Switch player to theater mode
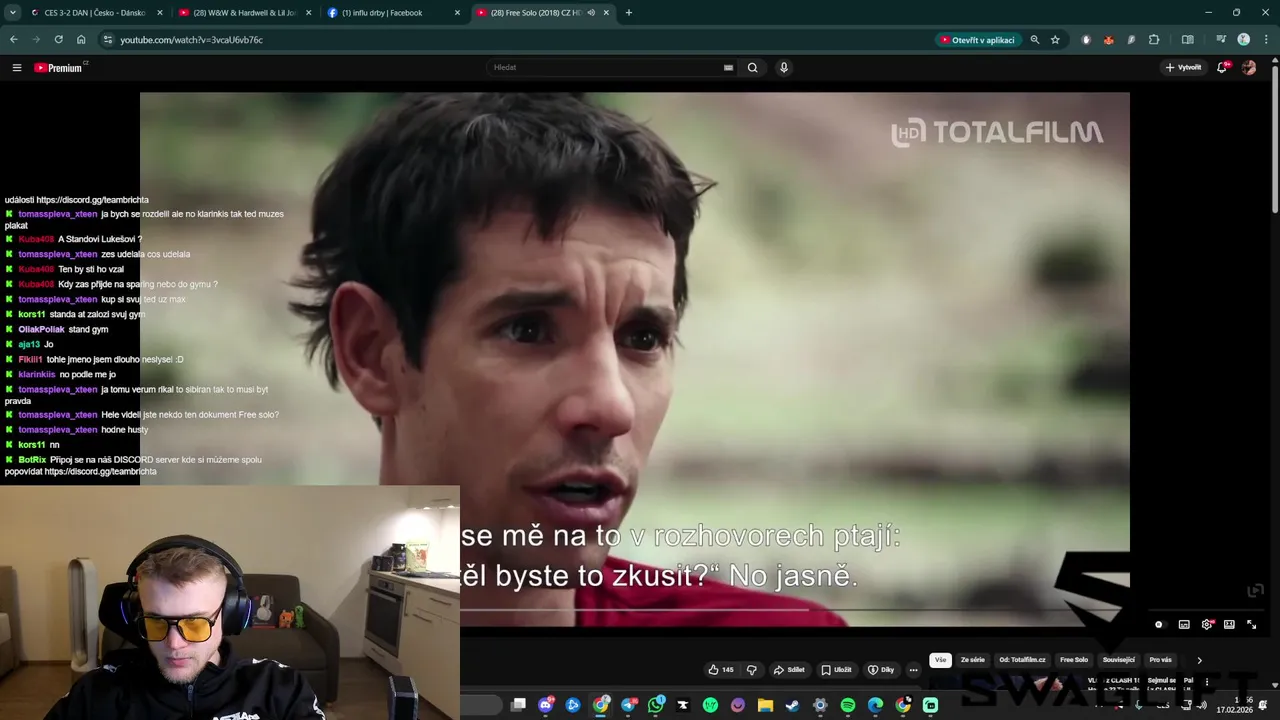The height and width of the screenshot is (720, 1280). [1229, 624]
